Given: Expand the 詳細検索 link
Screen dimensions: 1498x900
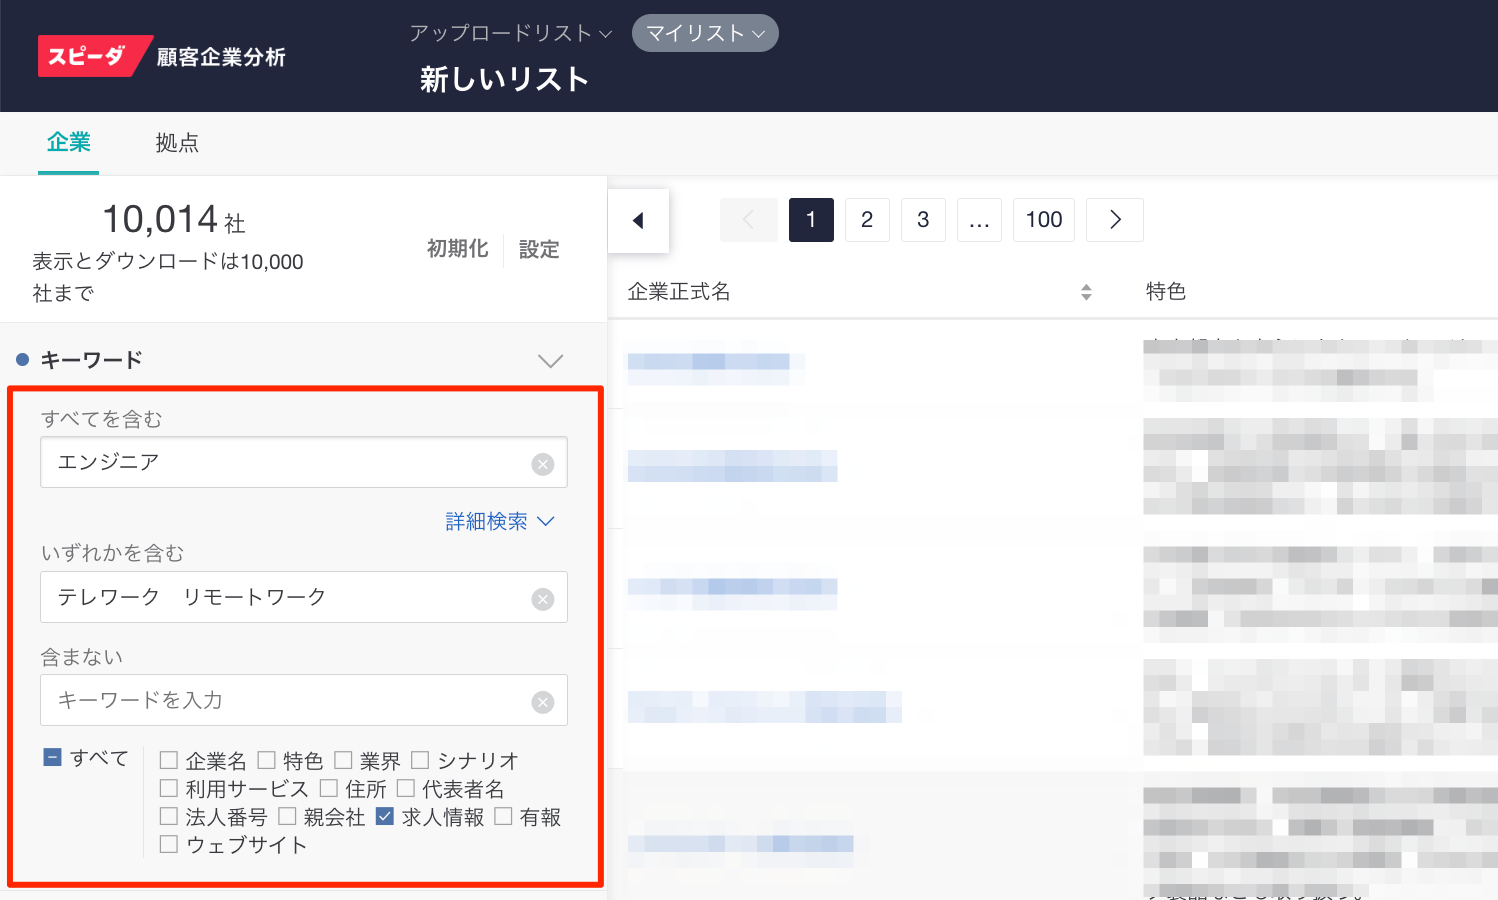Looking at the screenshot, I should pos(499,521).
